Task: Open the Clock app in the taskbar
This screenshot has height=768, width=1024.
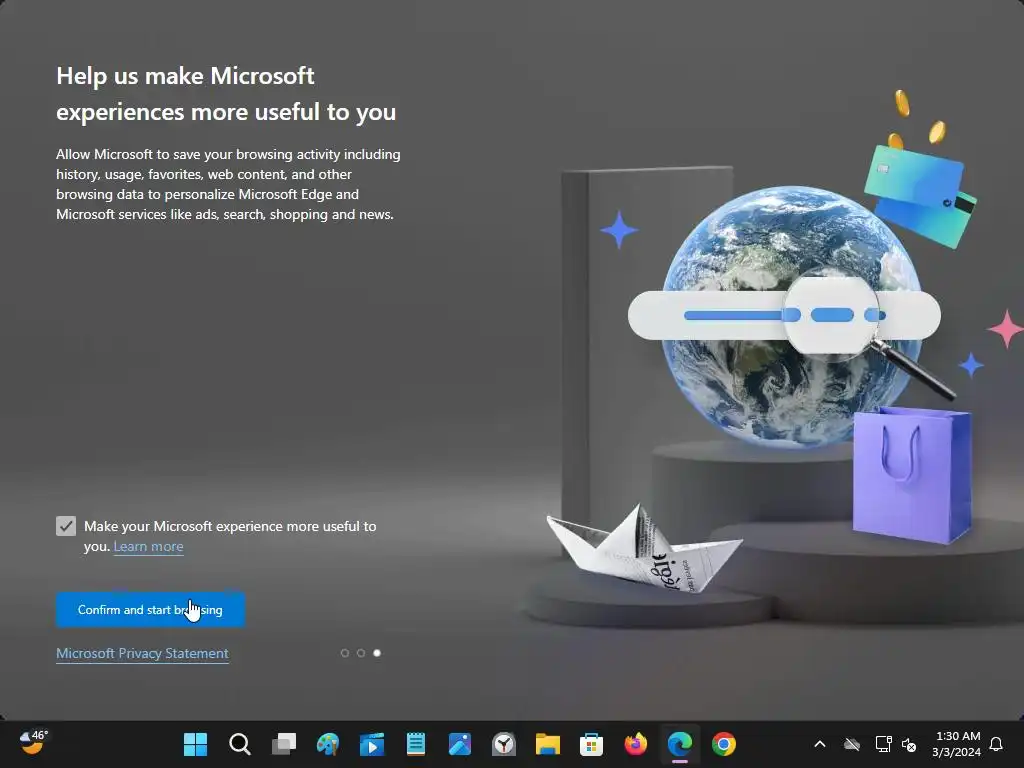Action: pyautogui.click(x=504, y=744)
